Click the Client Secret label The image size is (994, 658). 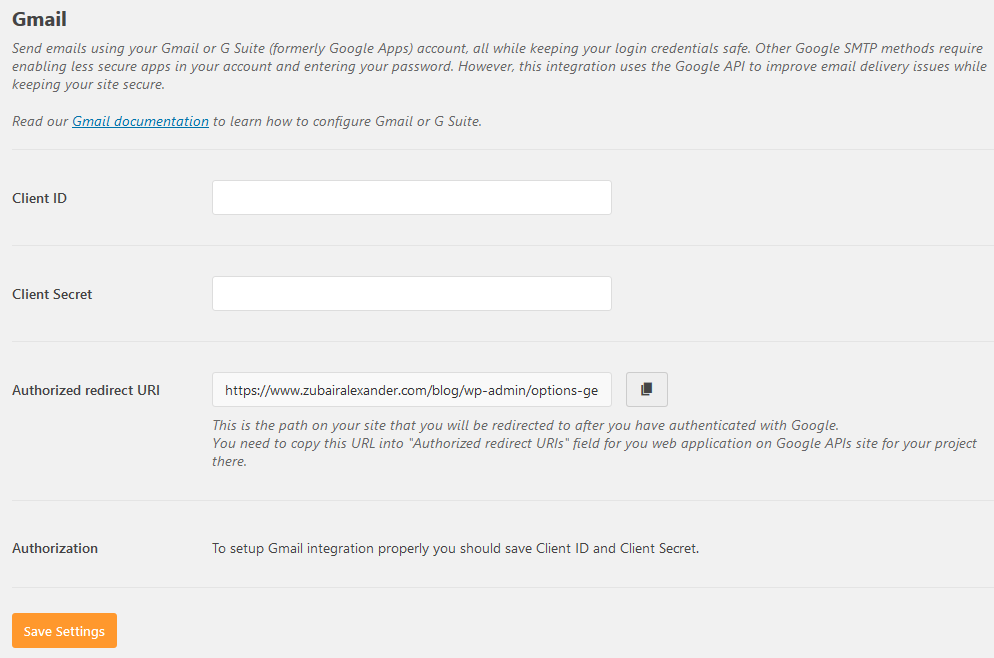52,294
